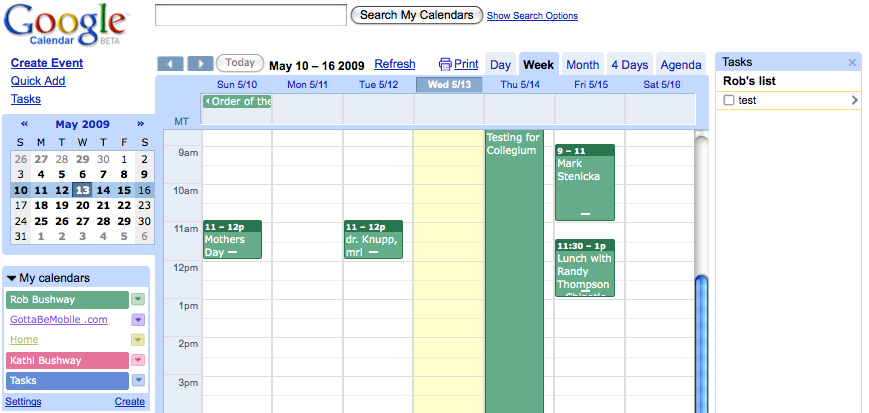Select Sat 5/16 column header
The image size is (869, 413).
coord(662,85)
